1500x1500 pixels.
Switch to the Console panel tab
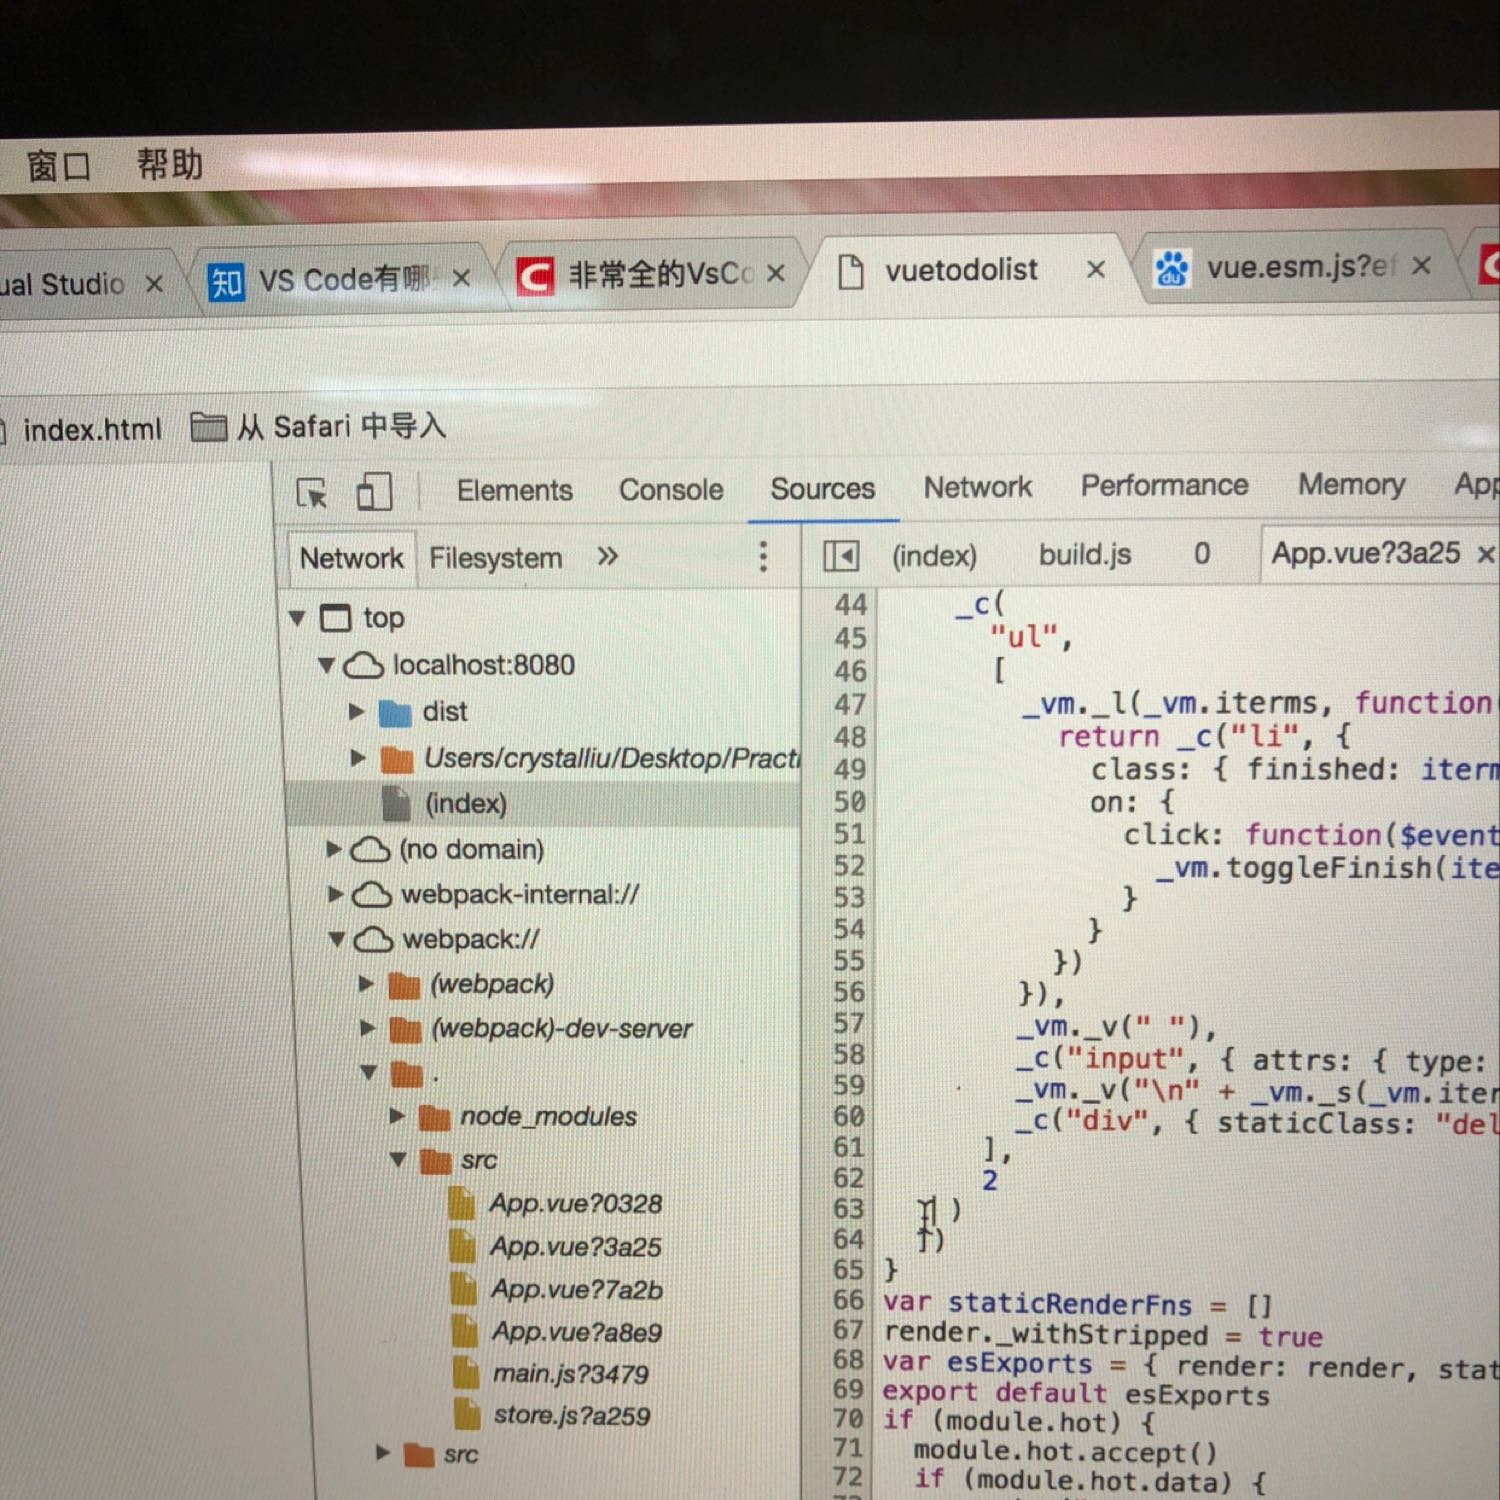pos(671,490)
